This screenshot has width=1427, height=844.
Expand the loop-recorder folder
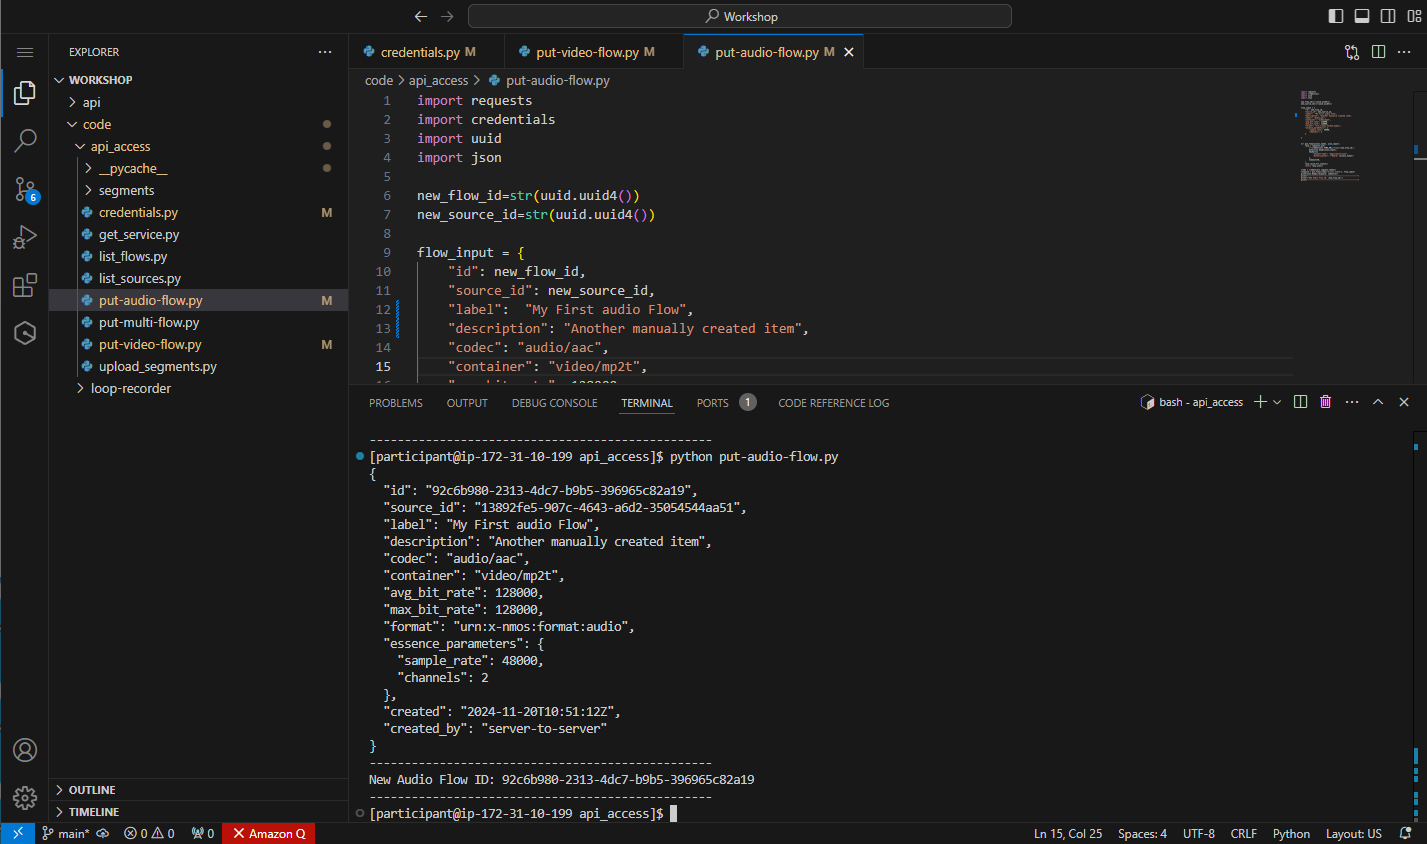pyautogui.click(x=199, y=388)
